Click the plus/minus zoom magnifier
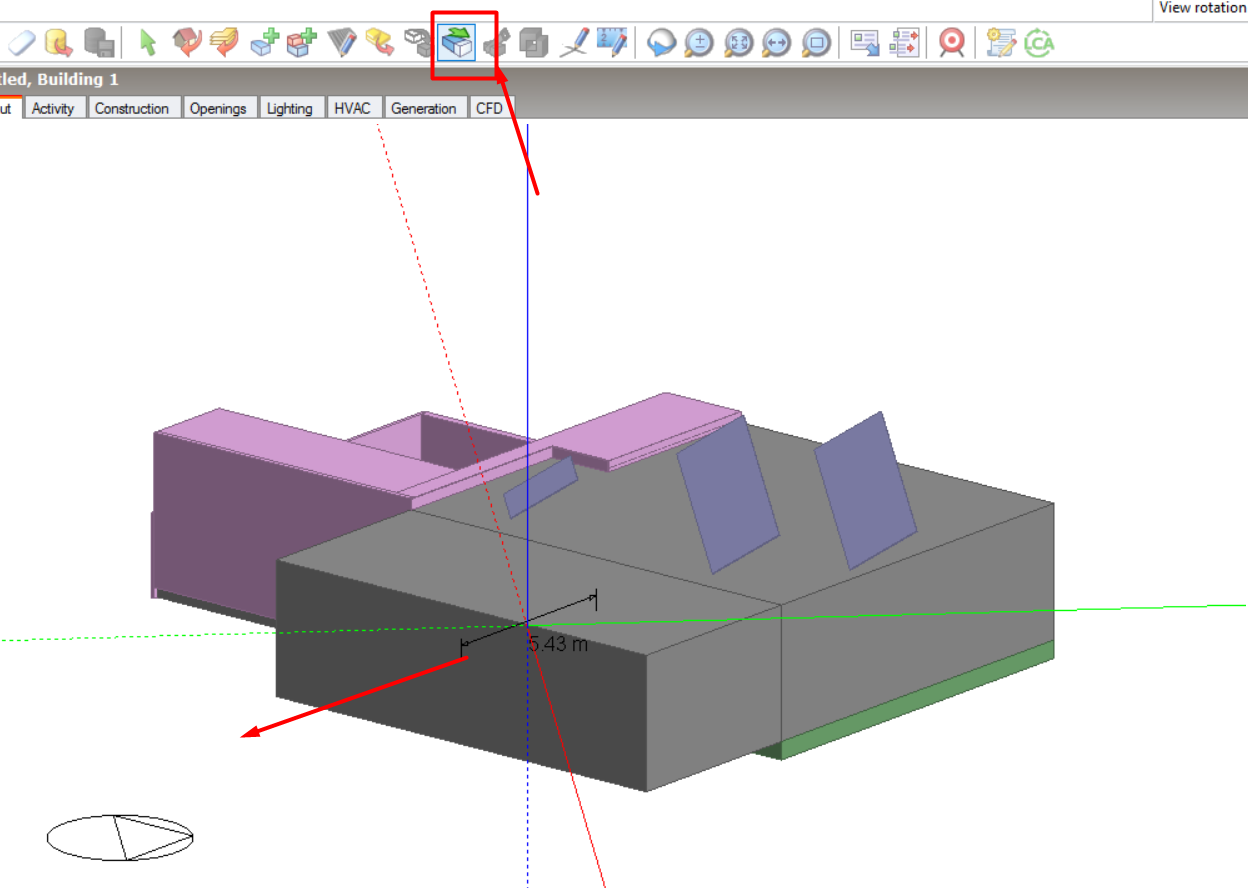Viewport: 1248px width, 888px height. click(x=700, y=43)
